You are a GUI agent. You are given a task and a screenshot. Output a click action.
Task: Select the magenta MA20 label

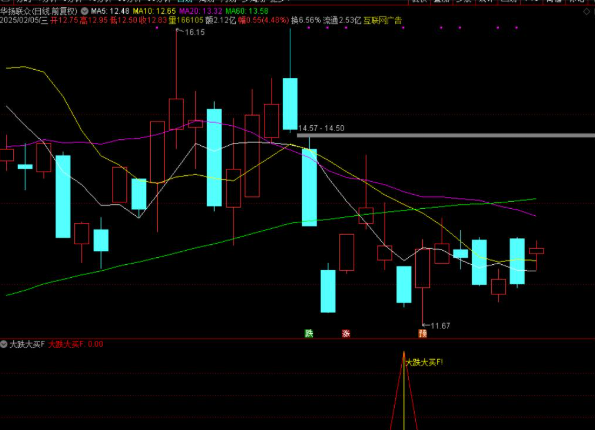pos(201,11)
